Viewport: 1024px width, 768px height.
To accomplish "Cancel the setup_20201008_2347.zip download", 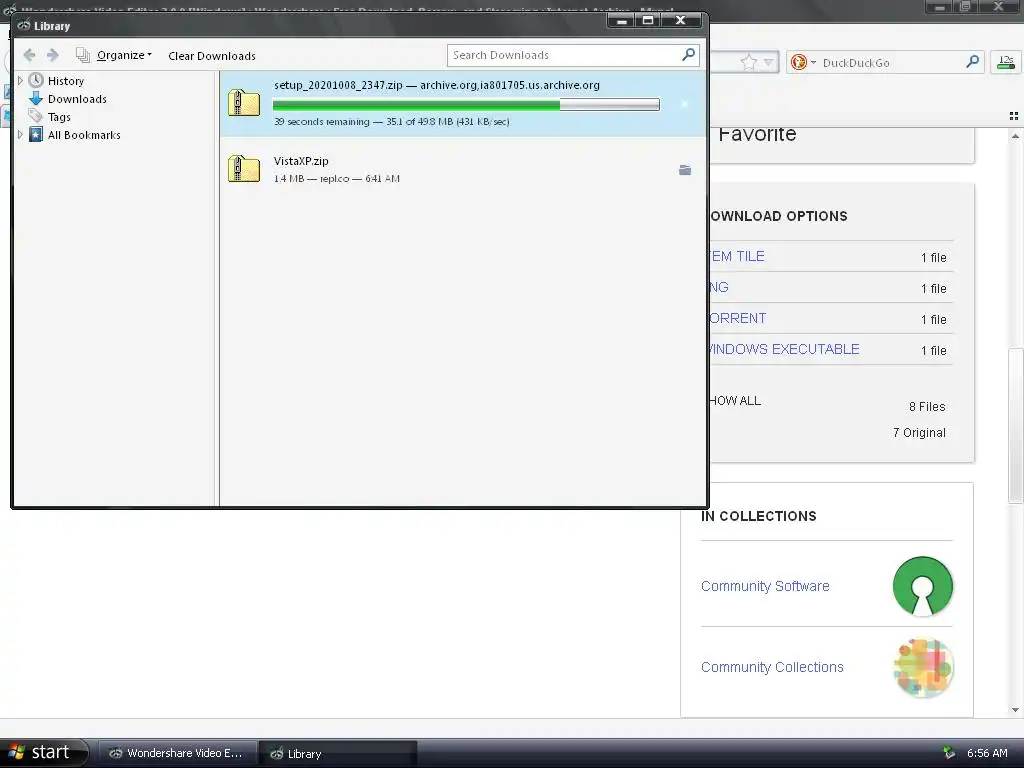I will click(x=684, y=104).
